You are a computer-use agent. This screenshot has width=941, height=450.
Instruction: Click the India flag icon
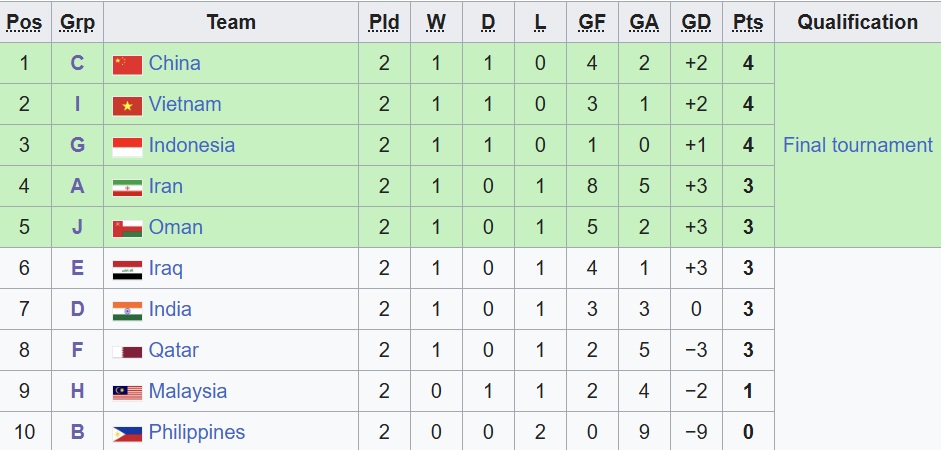127,311
